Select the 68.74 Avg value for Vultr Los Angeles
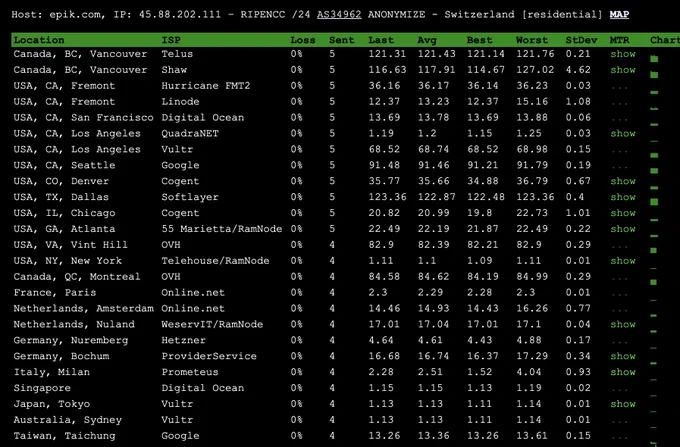This screenshot has width=680, height=447. pos(434,150)
